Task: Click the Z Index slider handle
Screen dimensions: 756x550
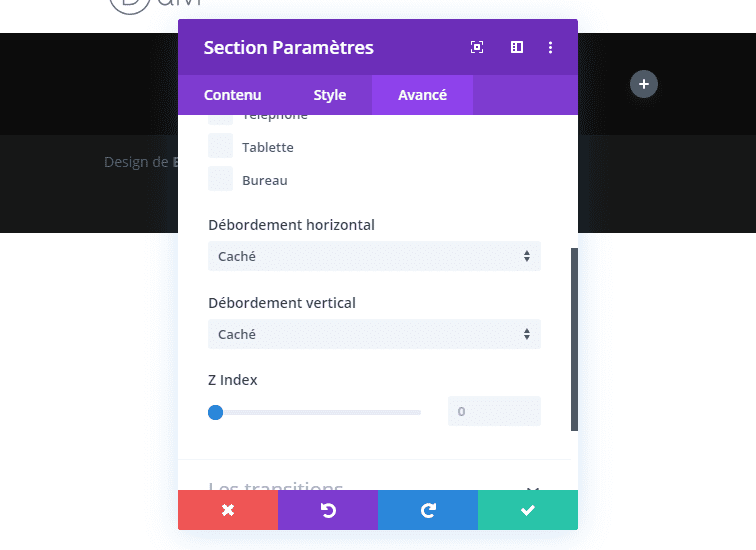Action: (216, 412)
